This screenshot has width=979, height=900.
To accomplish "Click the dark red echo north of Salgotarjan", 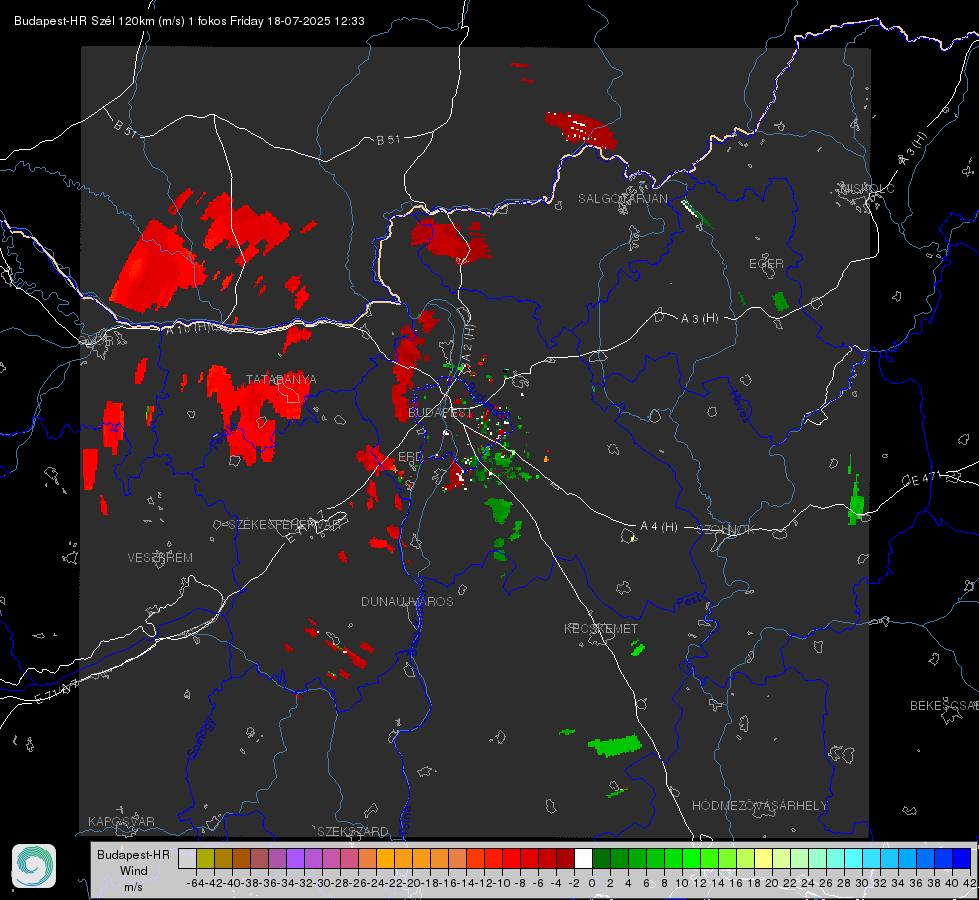I will point(580,130).
